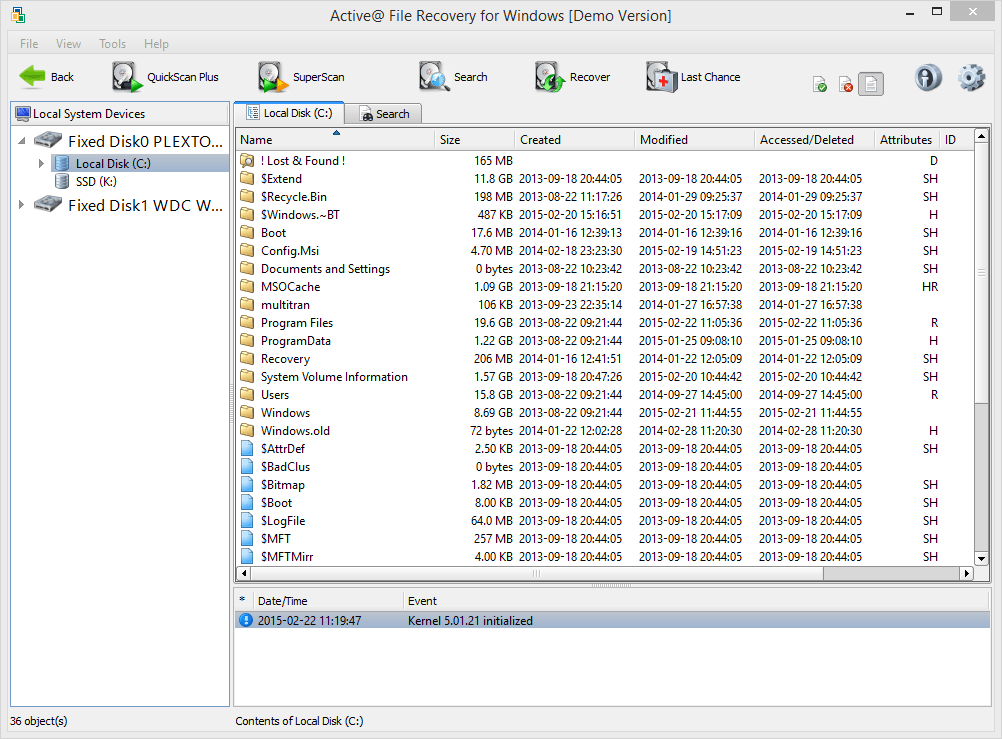The height and width of the screenshot is (739, 1002).
Task: Sort log by Date/Time column header
Action: coord(328,601)
